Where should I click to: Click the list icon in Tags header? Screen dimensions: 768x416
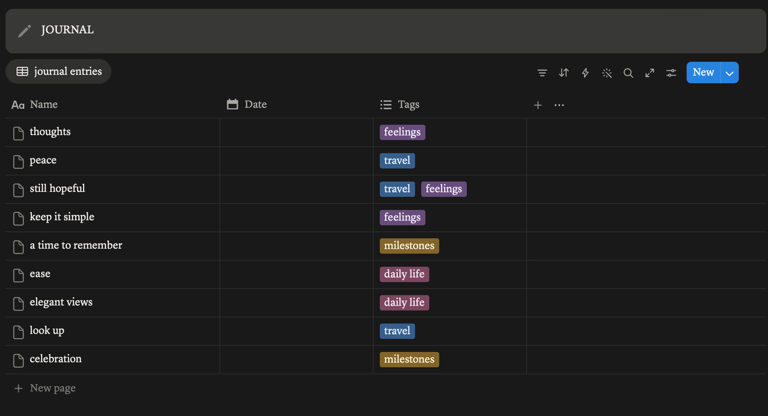point(386,105)
